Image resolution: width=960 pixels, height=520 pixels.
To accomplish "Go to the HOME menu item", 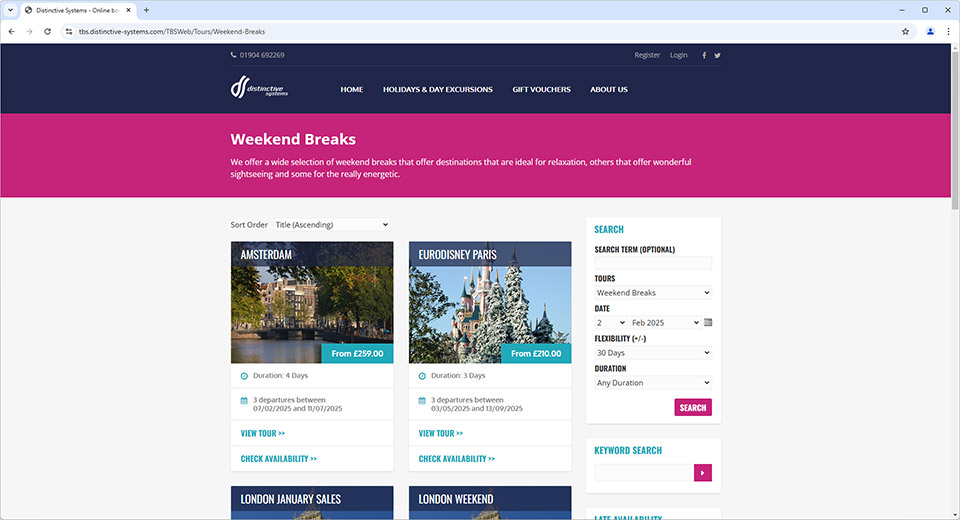I will (x=351, y=89).
